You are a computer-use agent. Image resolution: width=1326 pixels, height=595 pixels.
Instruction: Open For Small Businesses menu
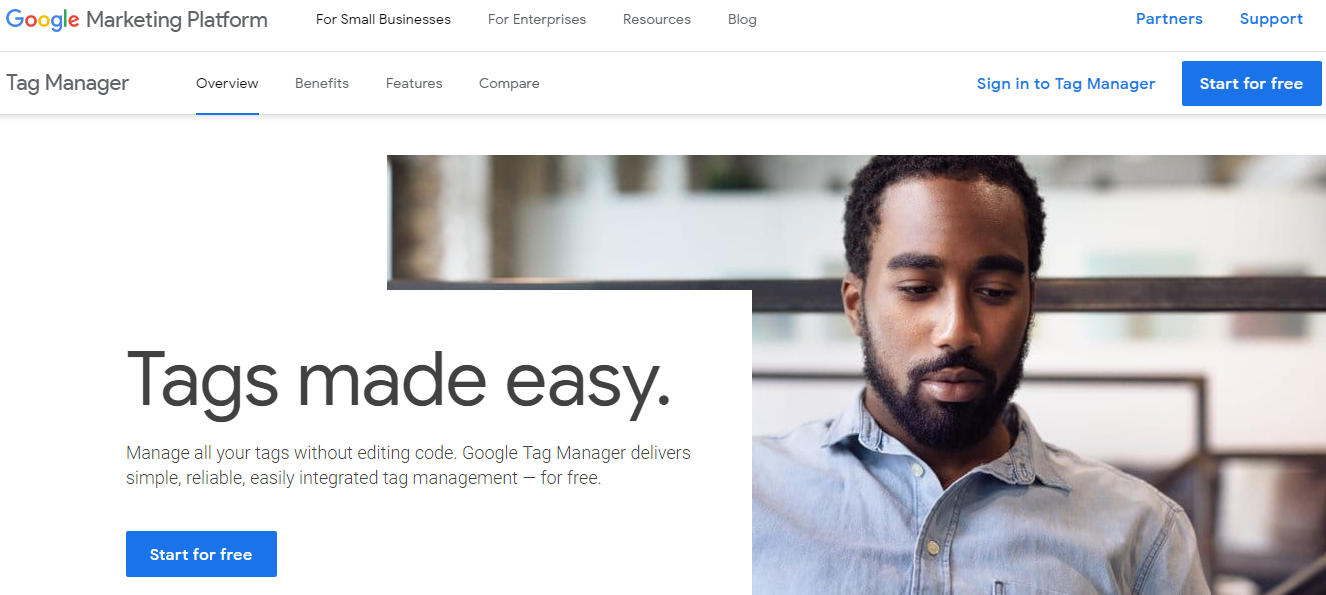point(383,19)
